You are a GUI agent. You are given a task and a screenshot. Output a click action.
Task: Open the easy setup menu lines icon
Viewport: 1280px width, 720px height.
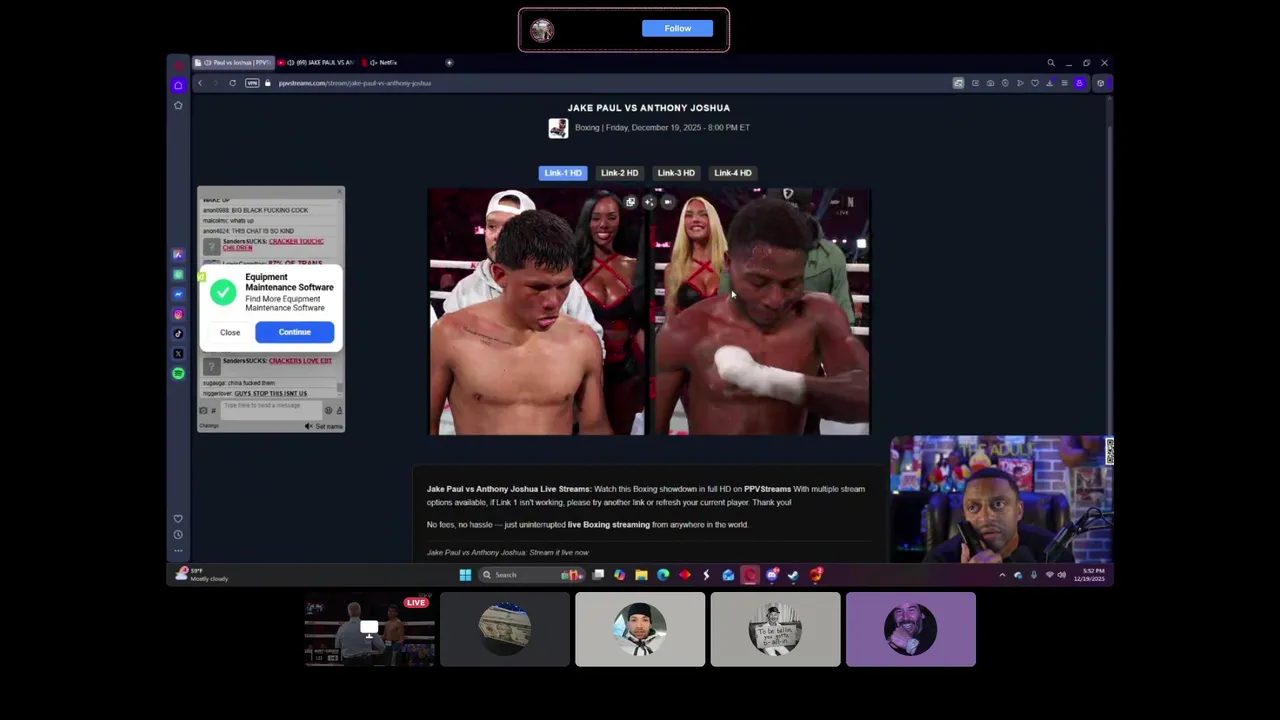(1064, 83)
